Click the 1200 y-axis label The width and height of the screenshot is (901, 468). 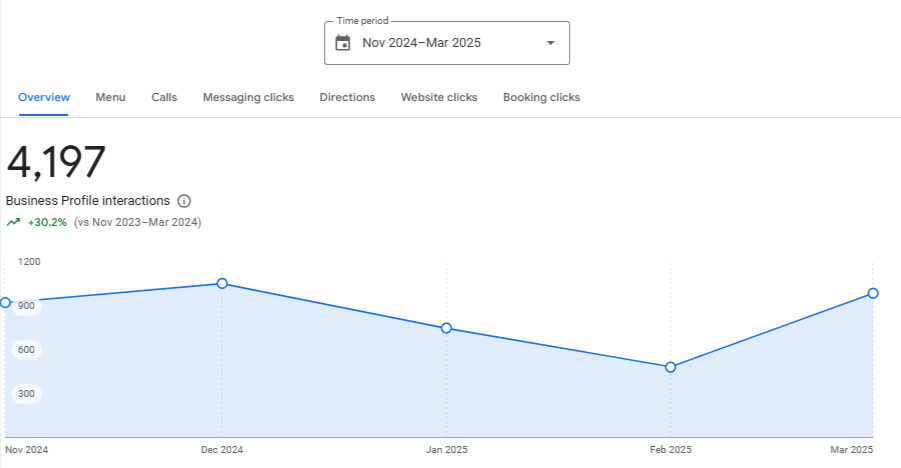pyautogui.click(x=29, y=262)
